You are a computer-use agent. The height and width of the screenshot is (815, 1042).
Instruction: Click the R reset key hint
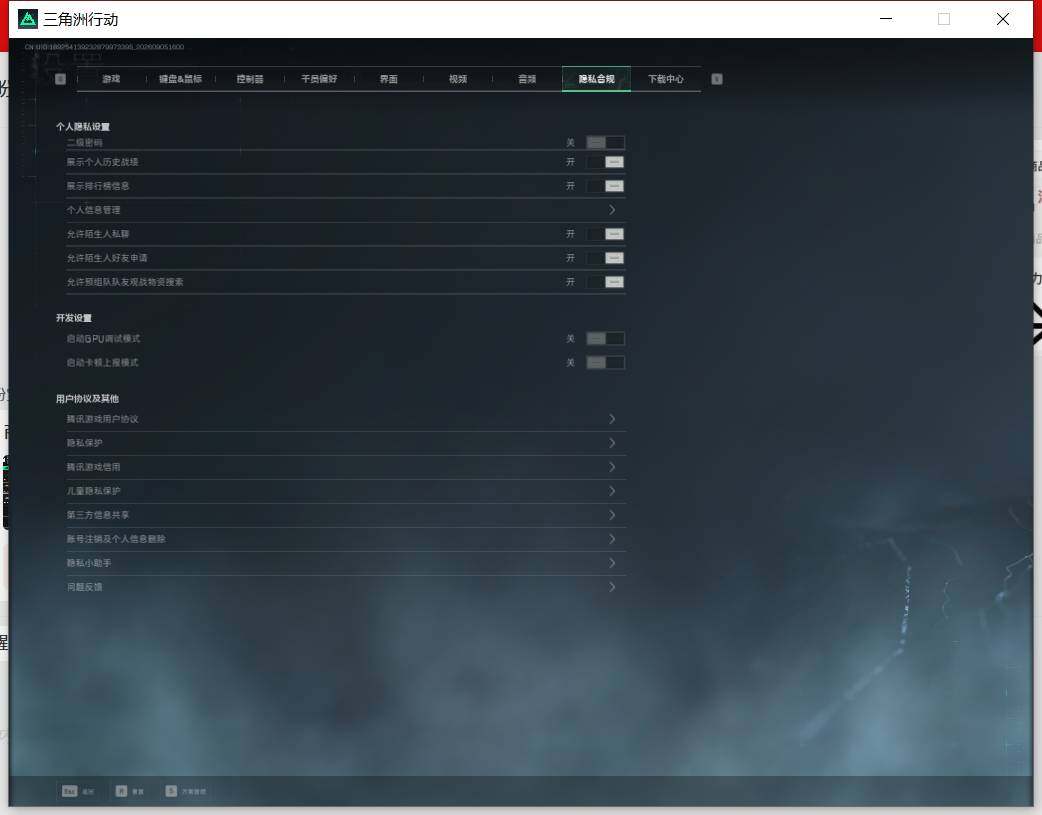[130, 791]
